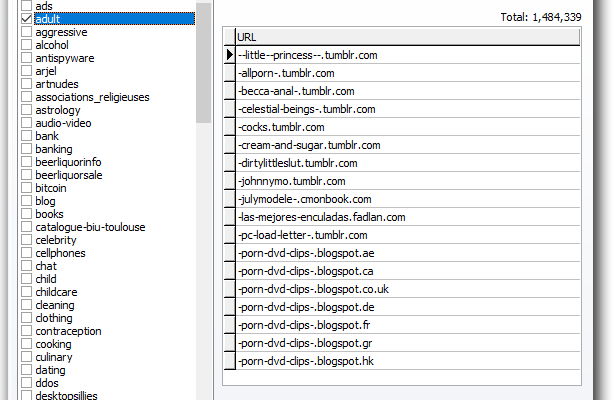
Task: Select the highlighted adult list label
Action: point(114,19)
